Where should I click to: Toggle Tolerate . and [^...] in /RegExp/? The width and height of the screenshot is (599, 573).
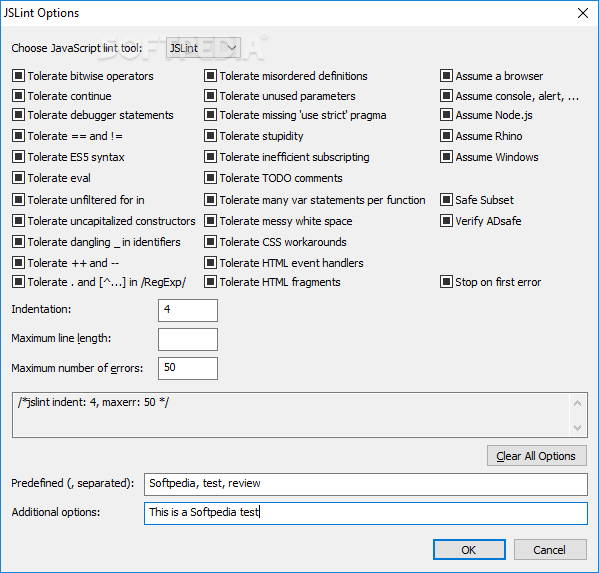[x=18, y=282]
